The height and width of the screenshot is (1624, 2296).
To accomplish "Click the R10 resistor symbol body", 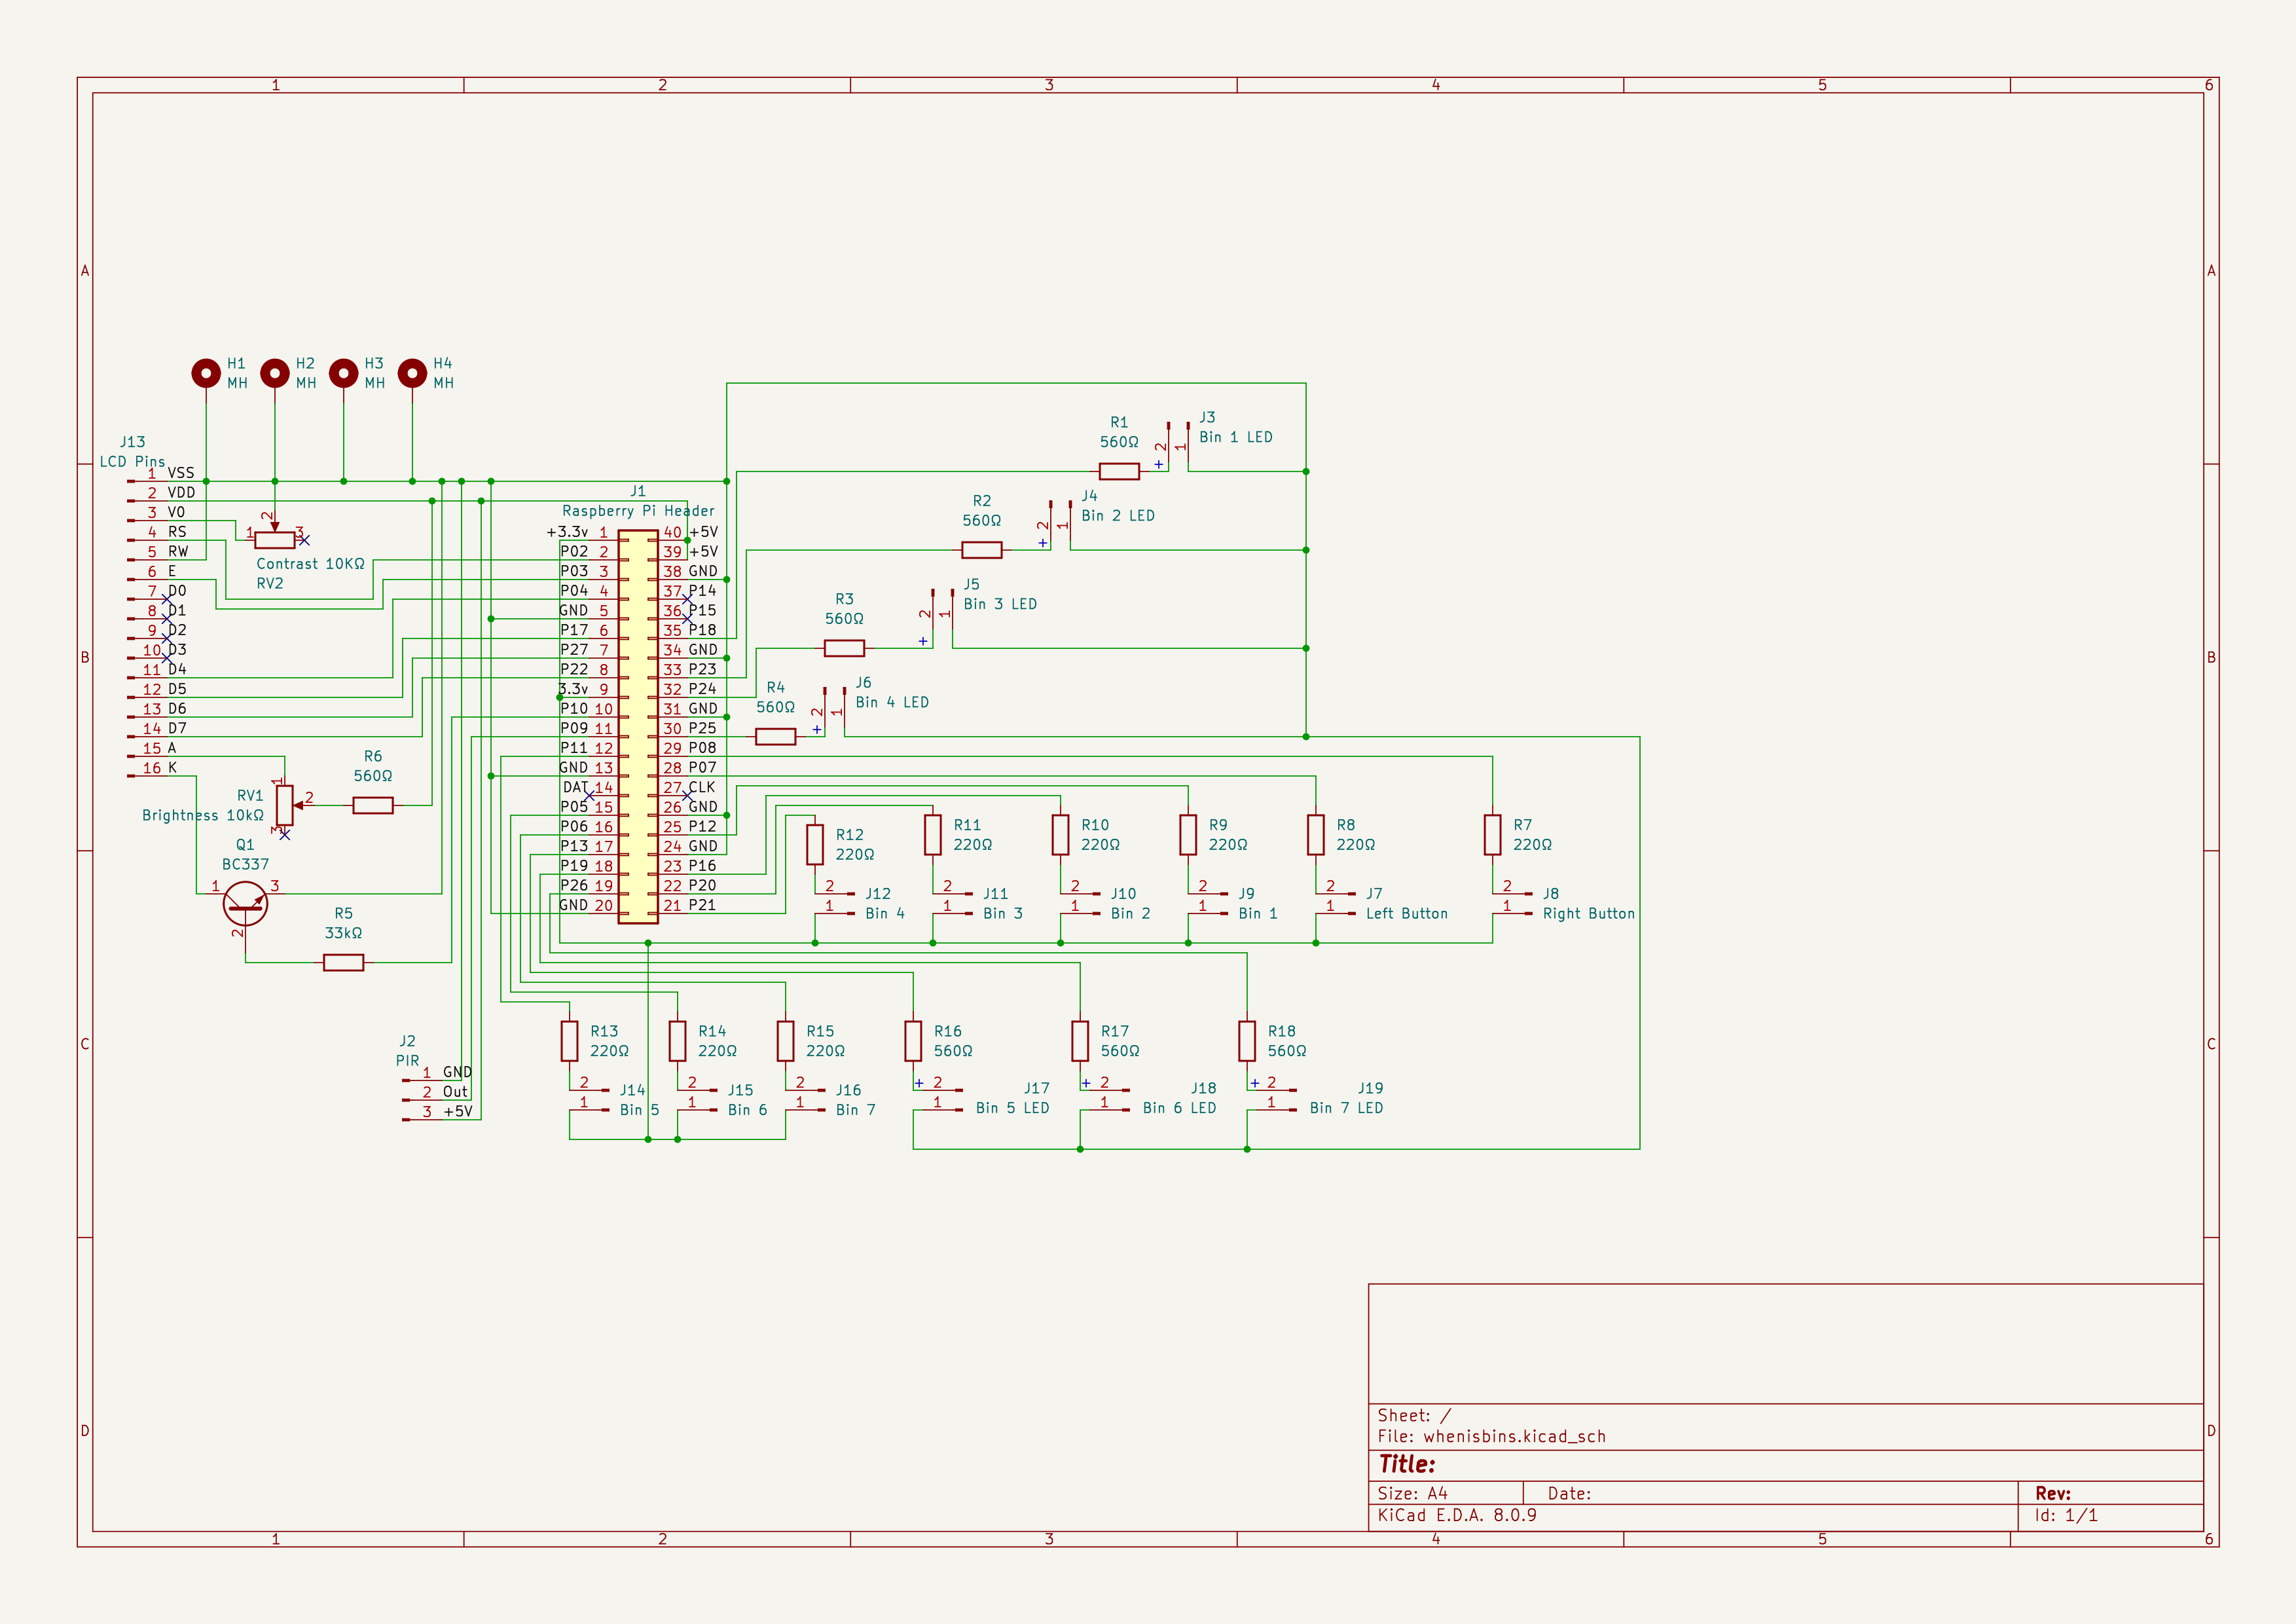I will point(1060,835).
